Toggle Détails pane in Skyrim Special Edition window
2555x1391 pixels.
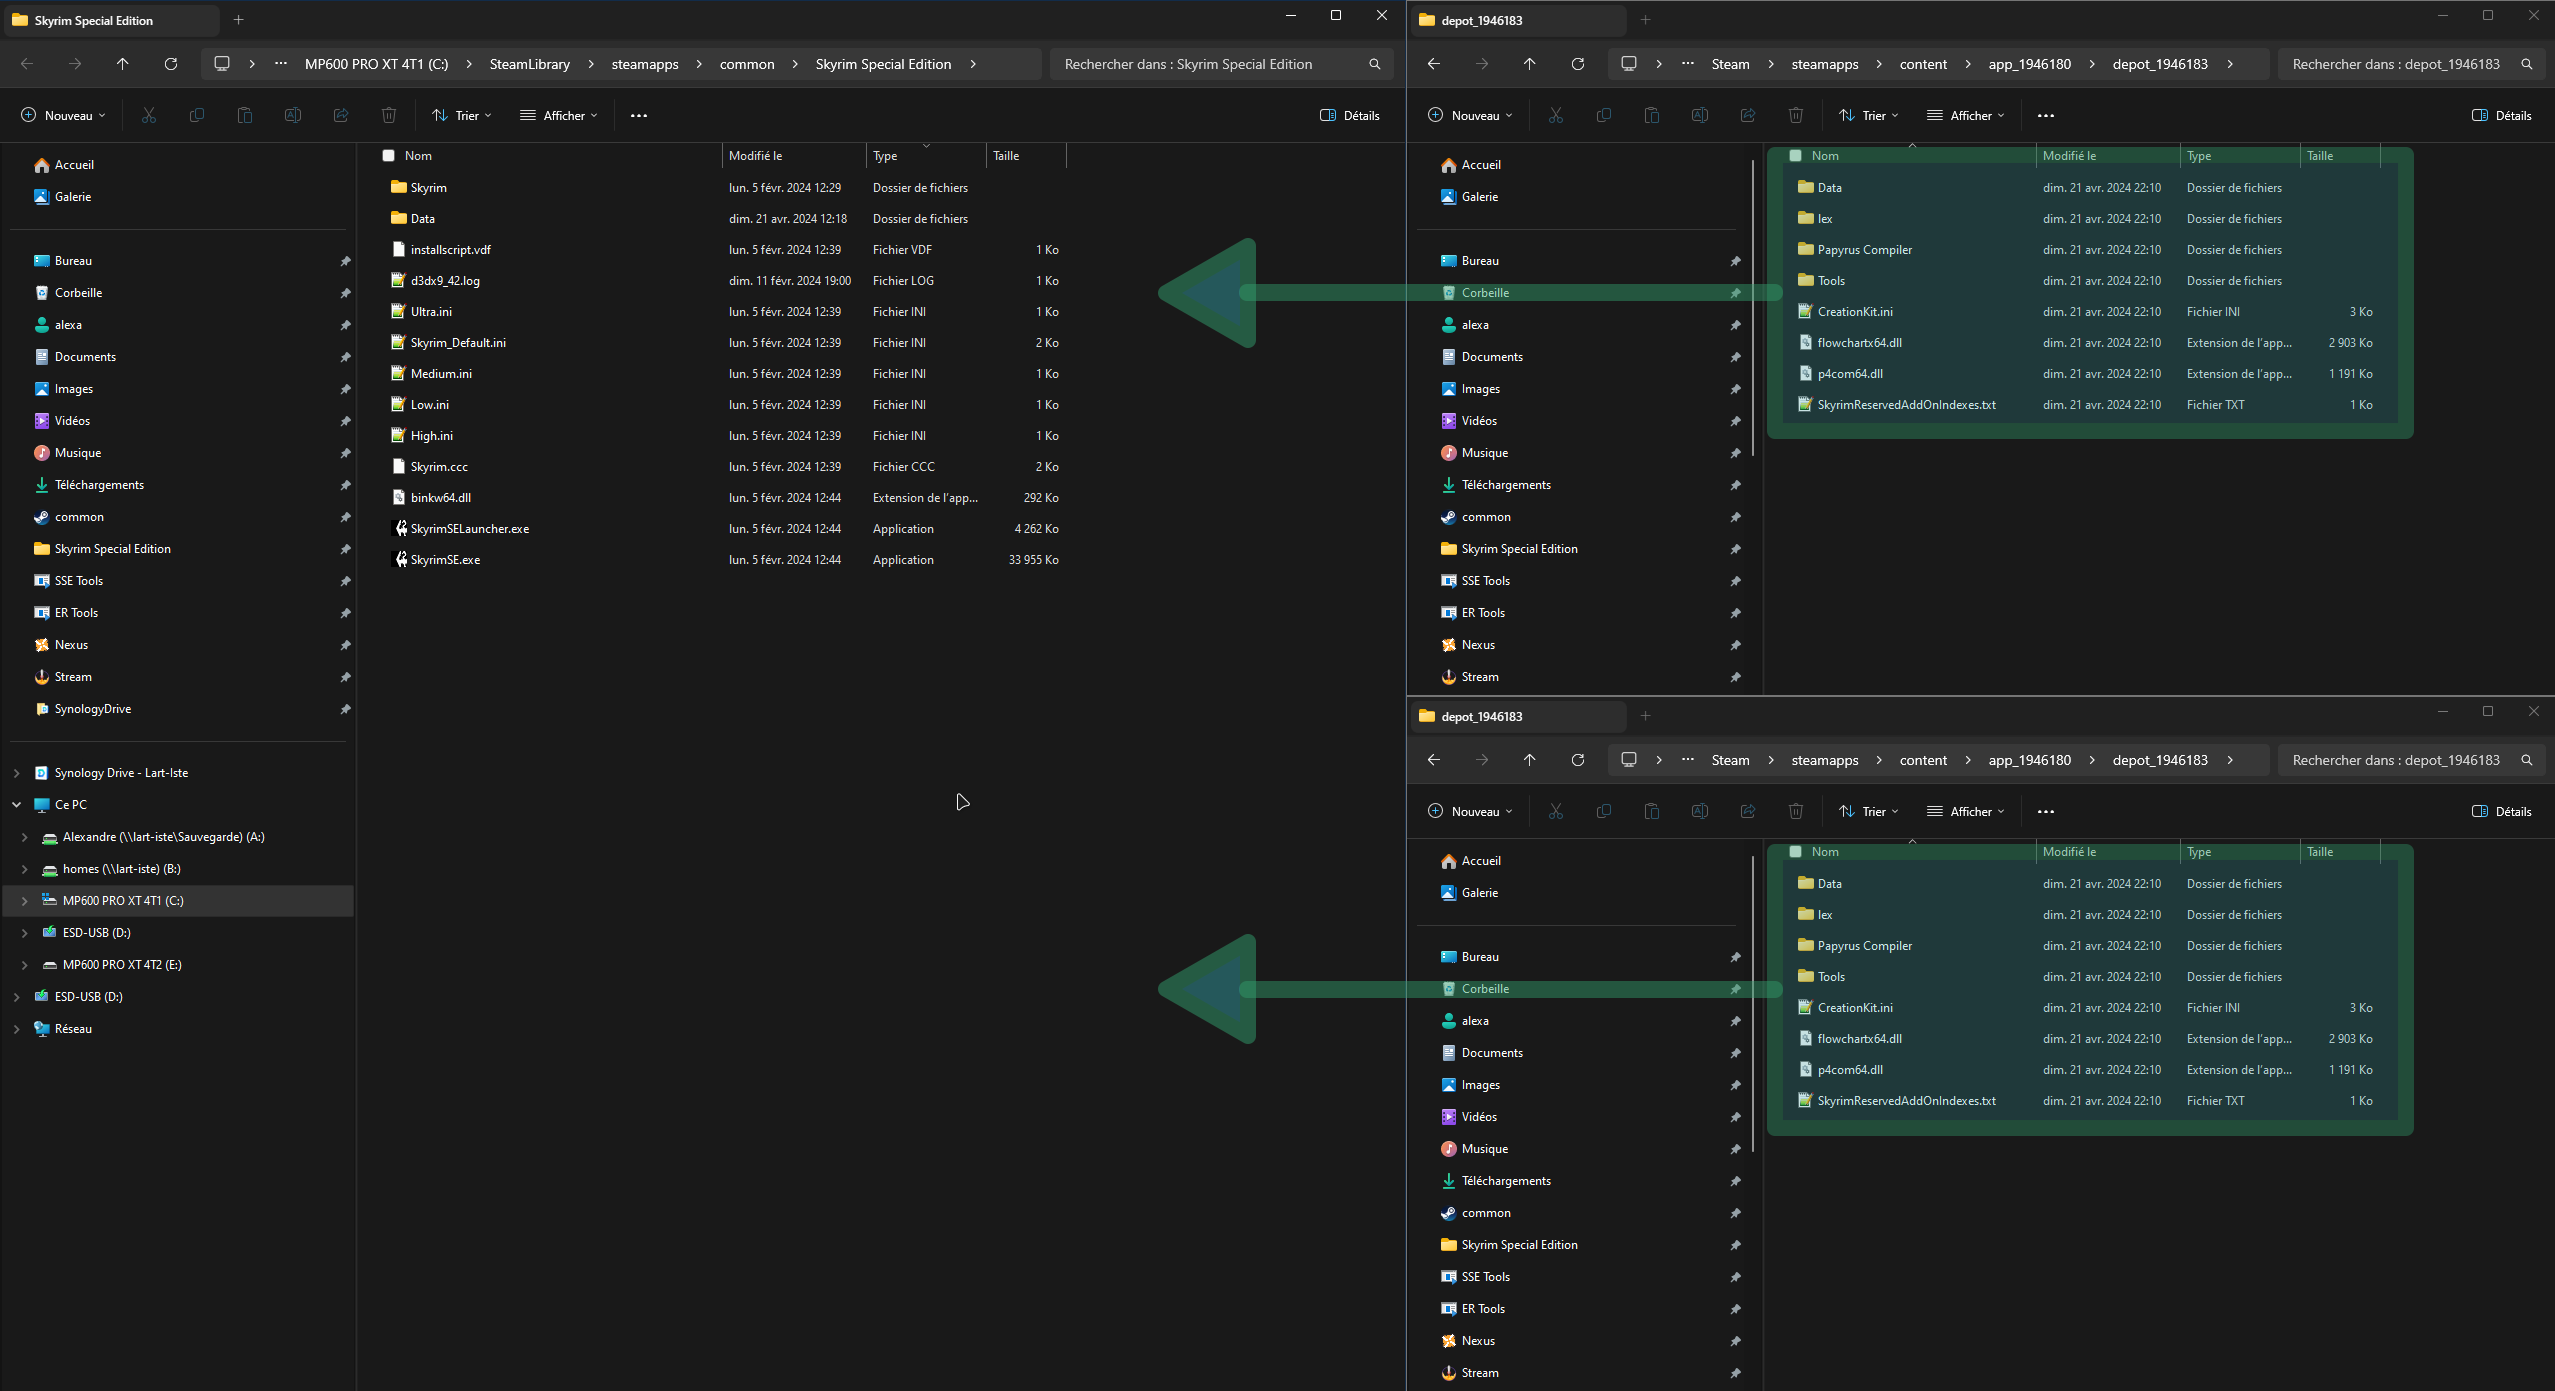pos(1350,116)
